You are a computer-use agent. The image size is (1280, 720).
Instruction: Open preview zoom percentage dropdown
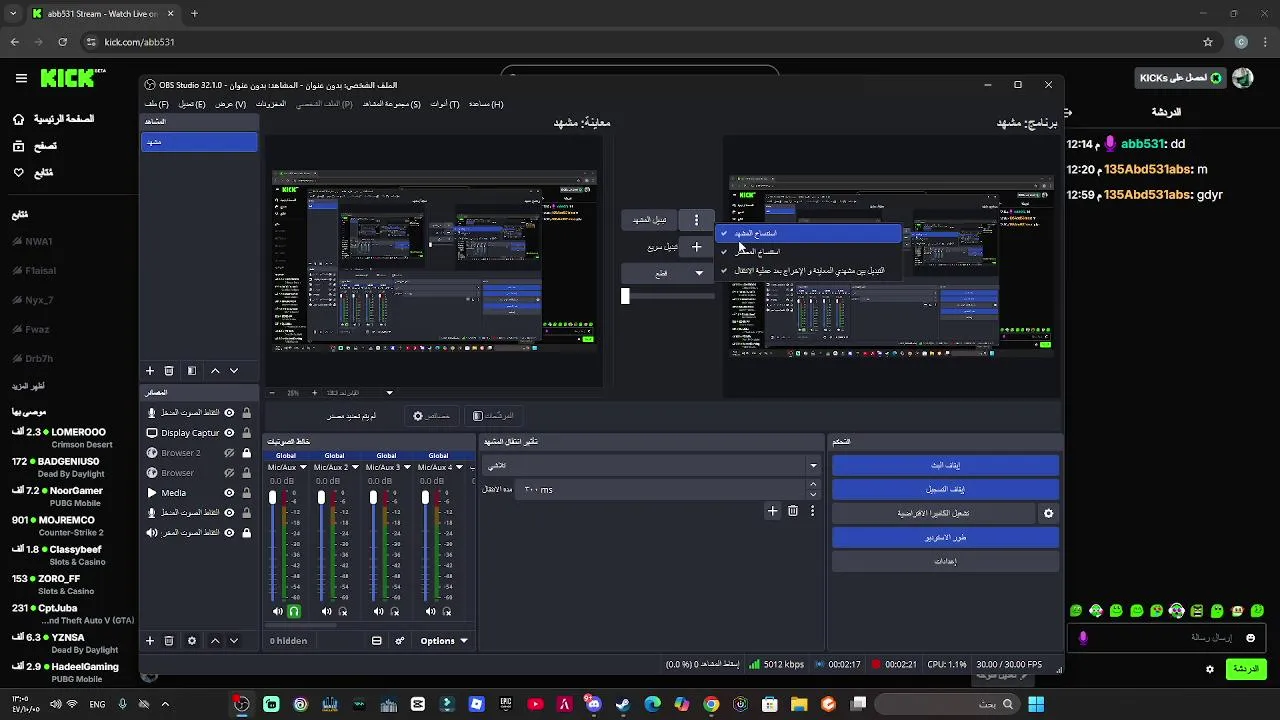click(x=389, y=393)
